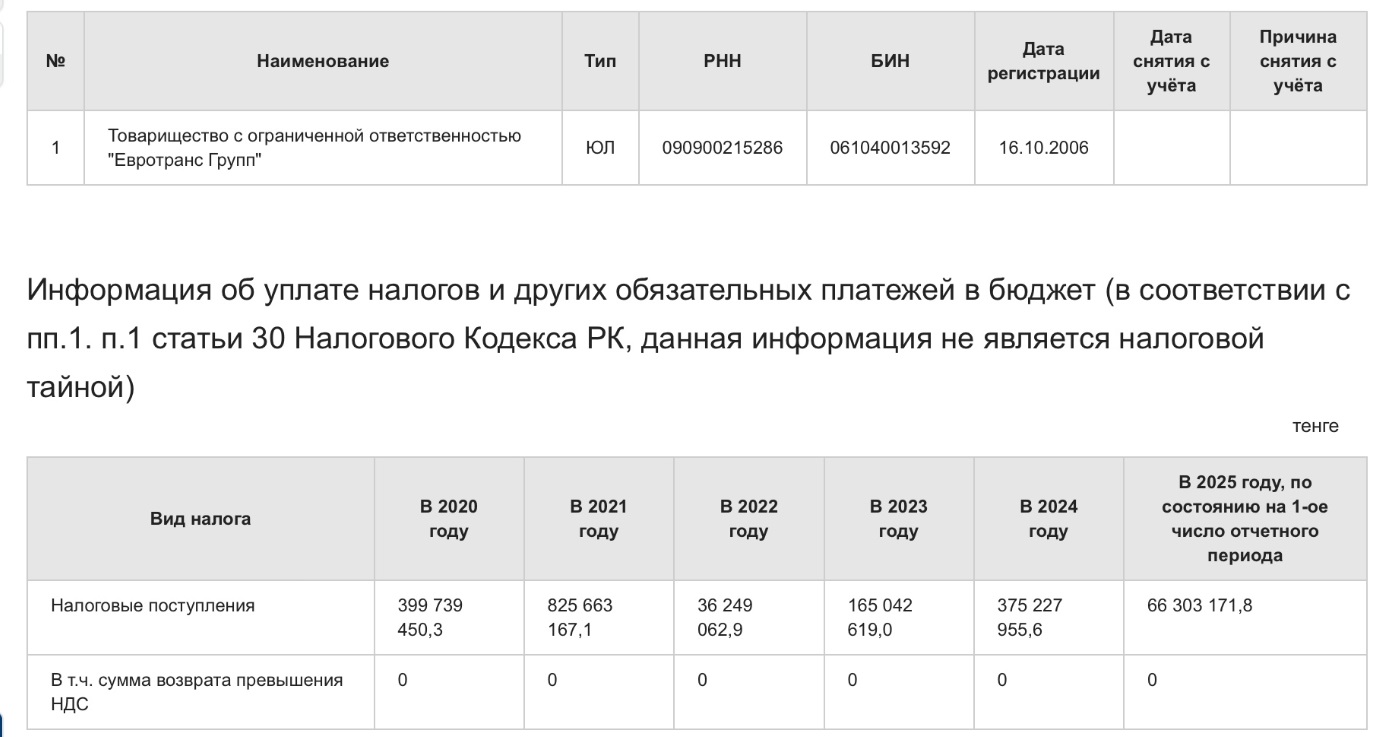Click the "Налоговые поступления" row label
Screen dimensions: 1393x737
click(x=153, y=606)
